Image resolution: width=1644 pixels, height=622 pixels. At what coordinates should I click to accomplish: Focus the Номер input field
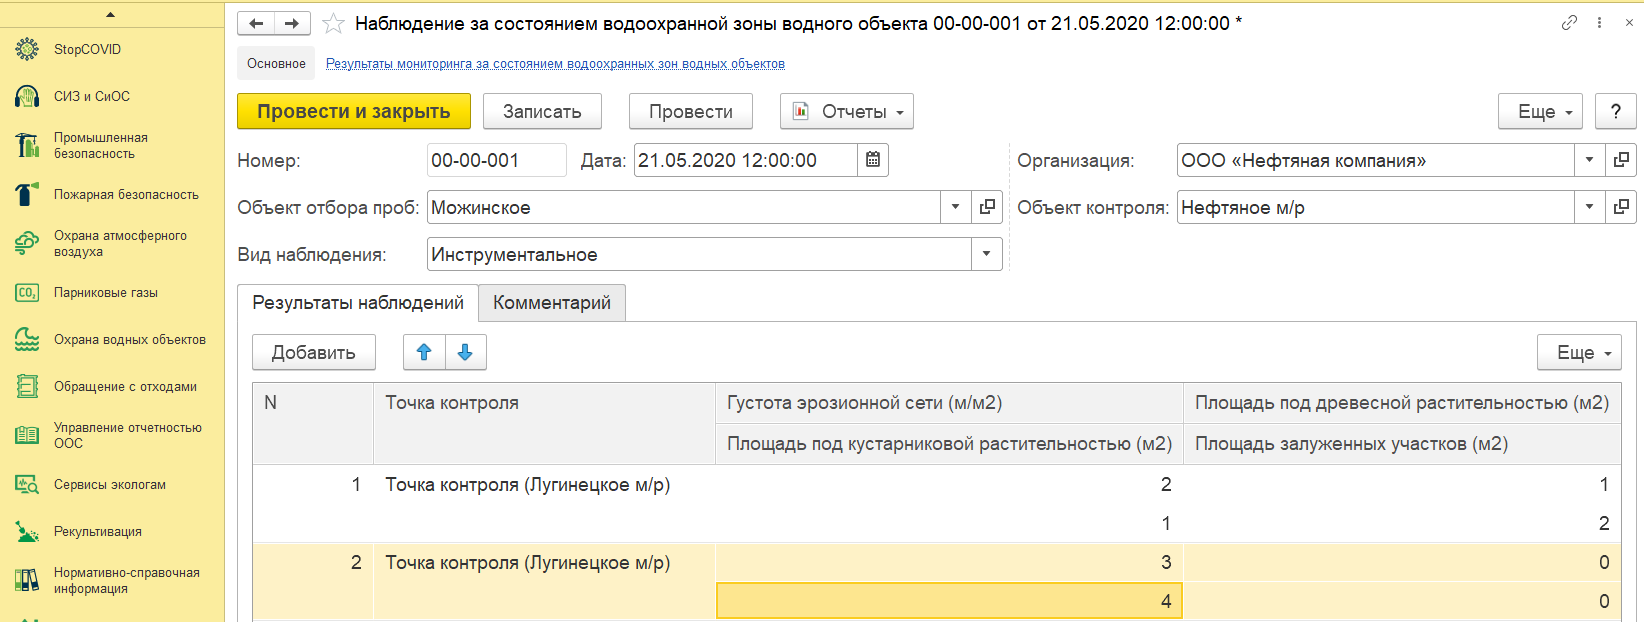[x=497, y=160]
